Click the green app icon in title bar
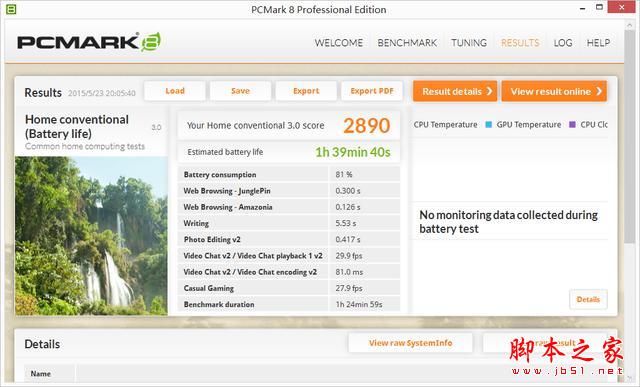This screenshot has height=387, width=640. (11, 9)
